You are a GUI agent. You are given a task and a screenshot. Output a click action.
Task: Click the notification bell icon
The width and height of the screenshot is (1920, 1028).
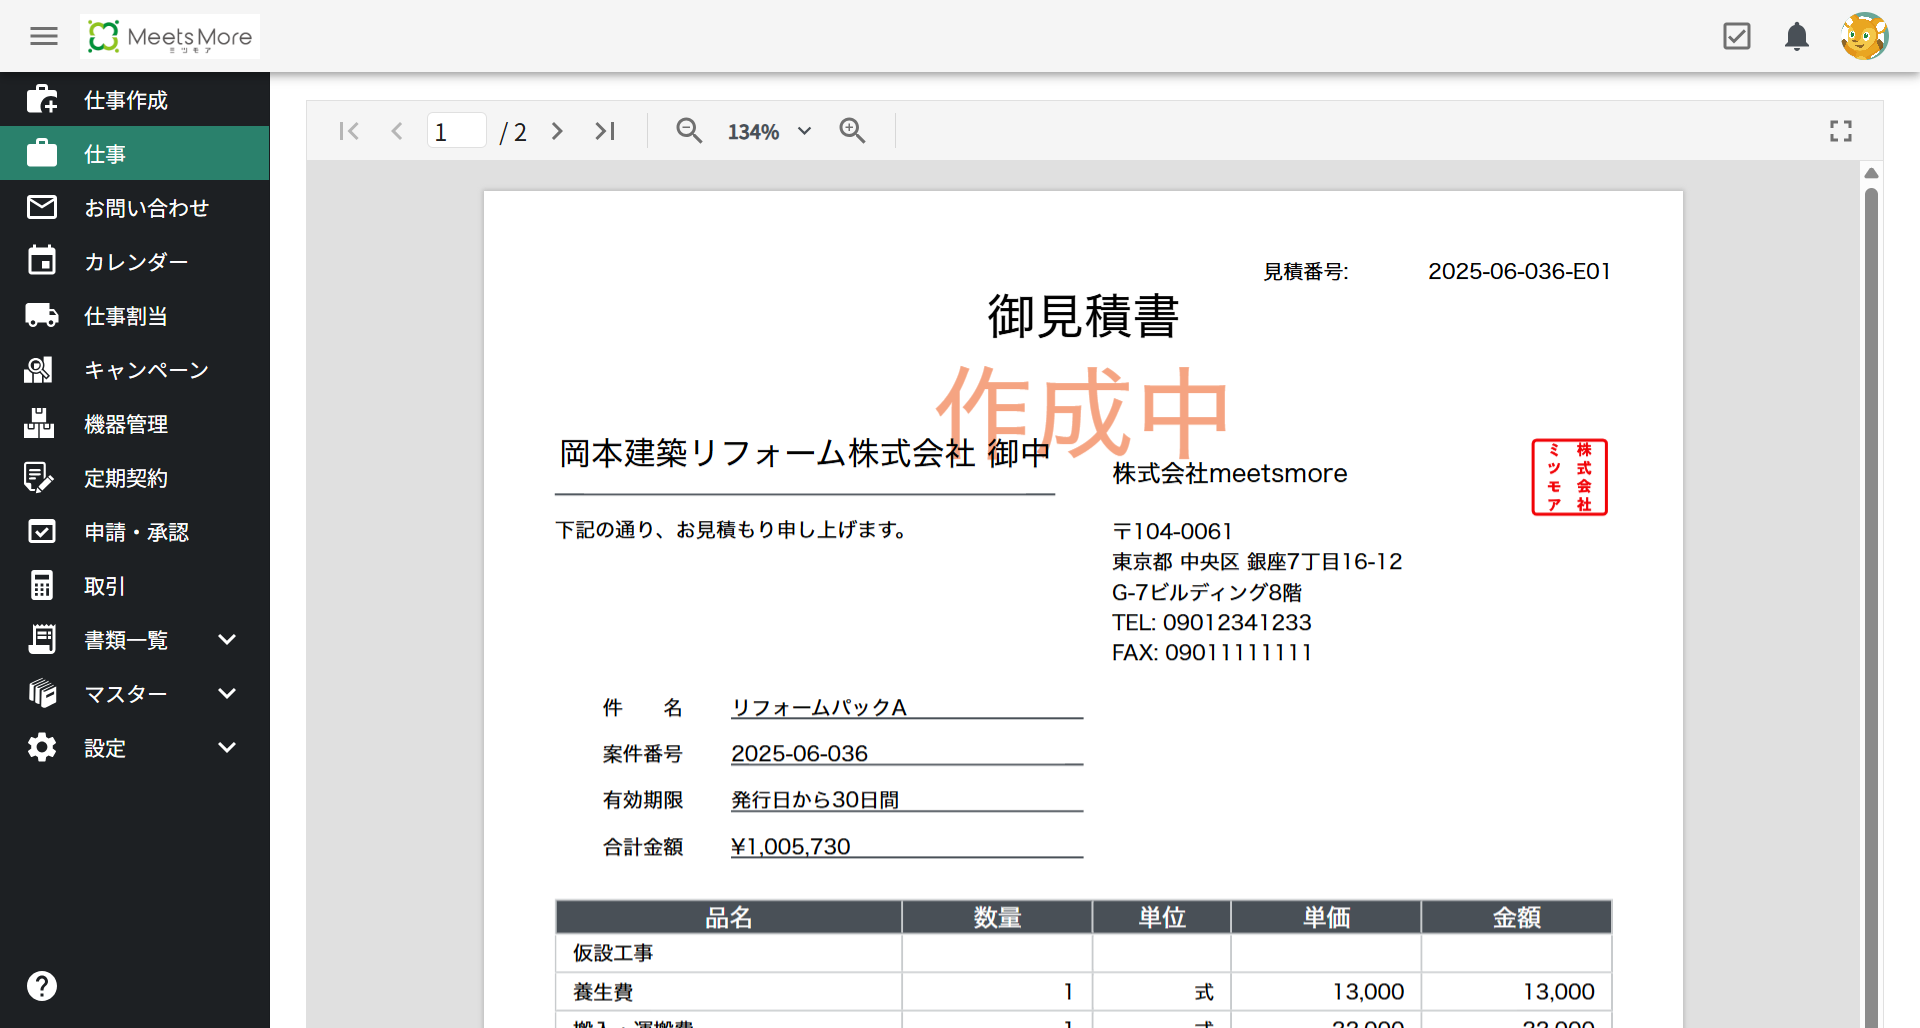pyautogui.click(x=1796, y=37)
